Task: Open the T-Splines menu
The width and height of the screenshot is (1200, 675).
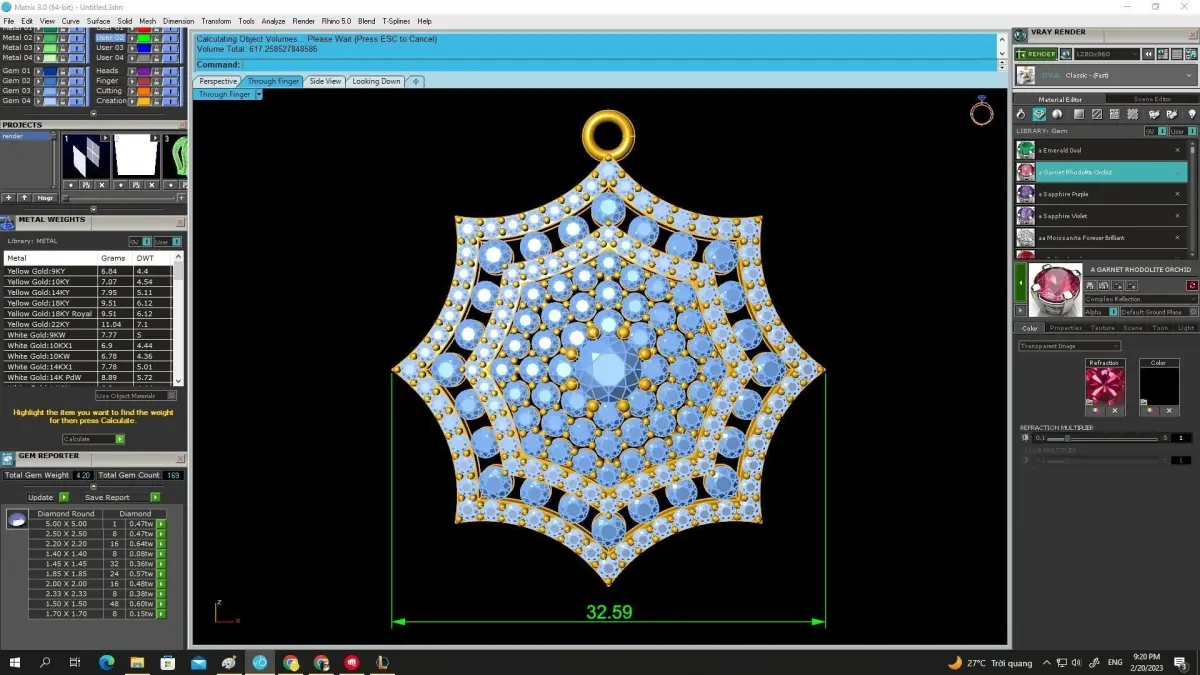Action: 396,21
